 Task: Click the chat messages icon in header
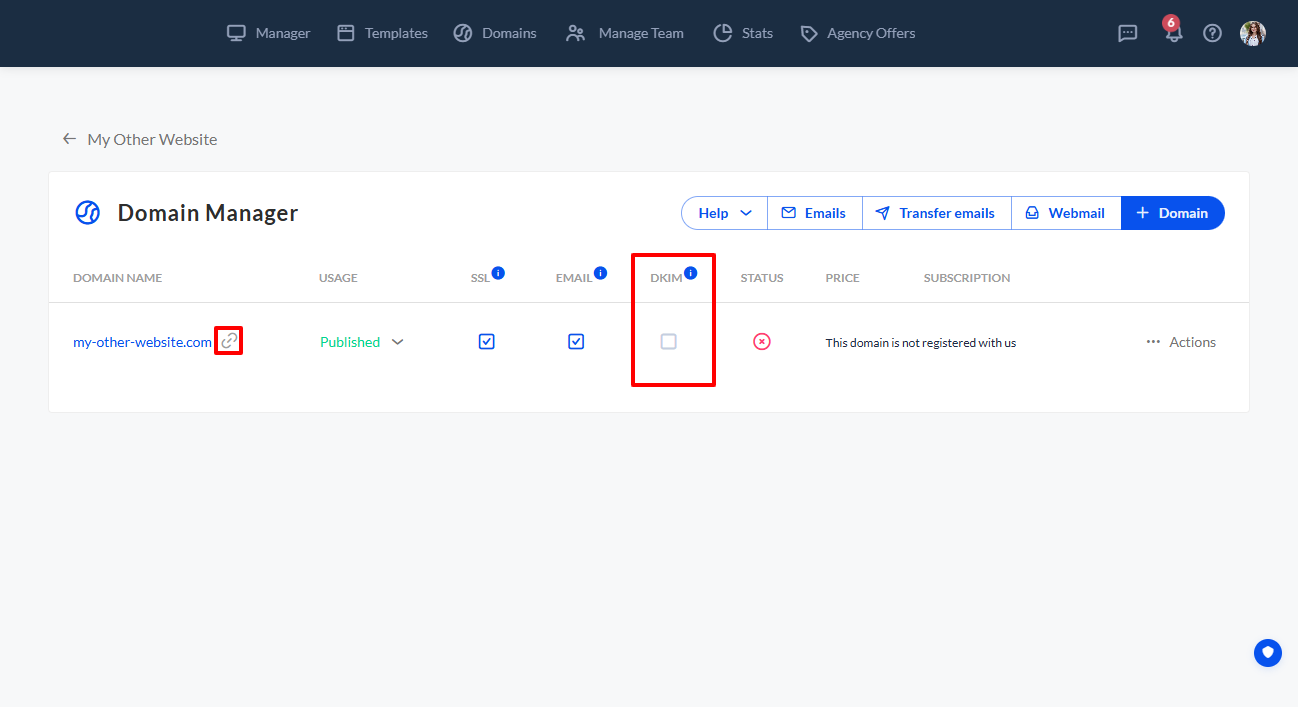coord(1127,33)
